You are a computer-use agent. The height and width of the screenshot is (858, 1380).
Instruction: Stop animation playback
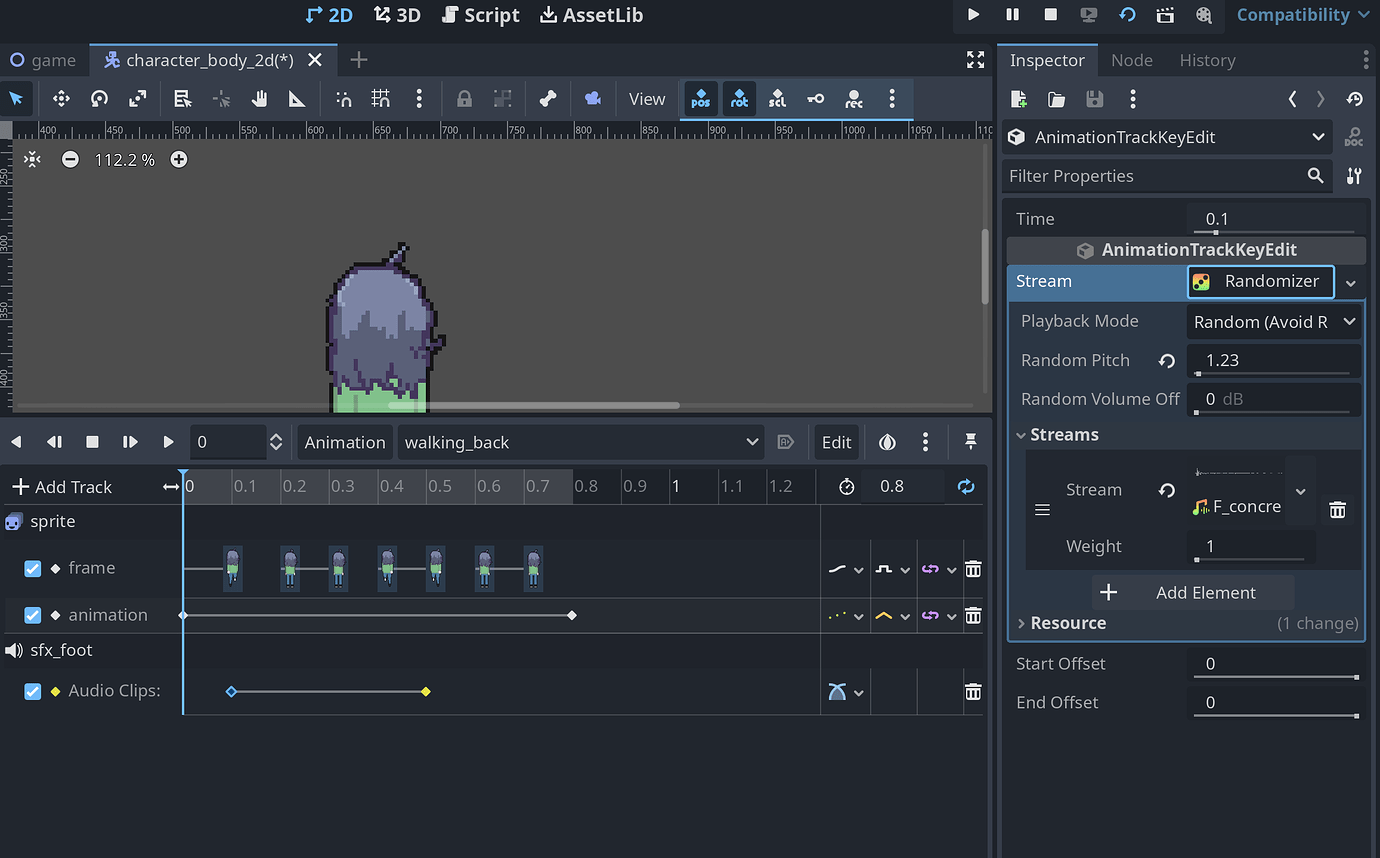92,442
